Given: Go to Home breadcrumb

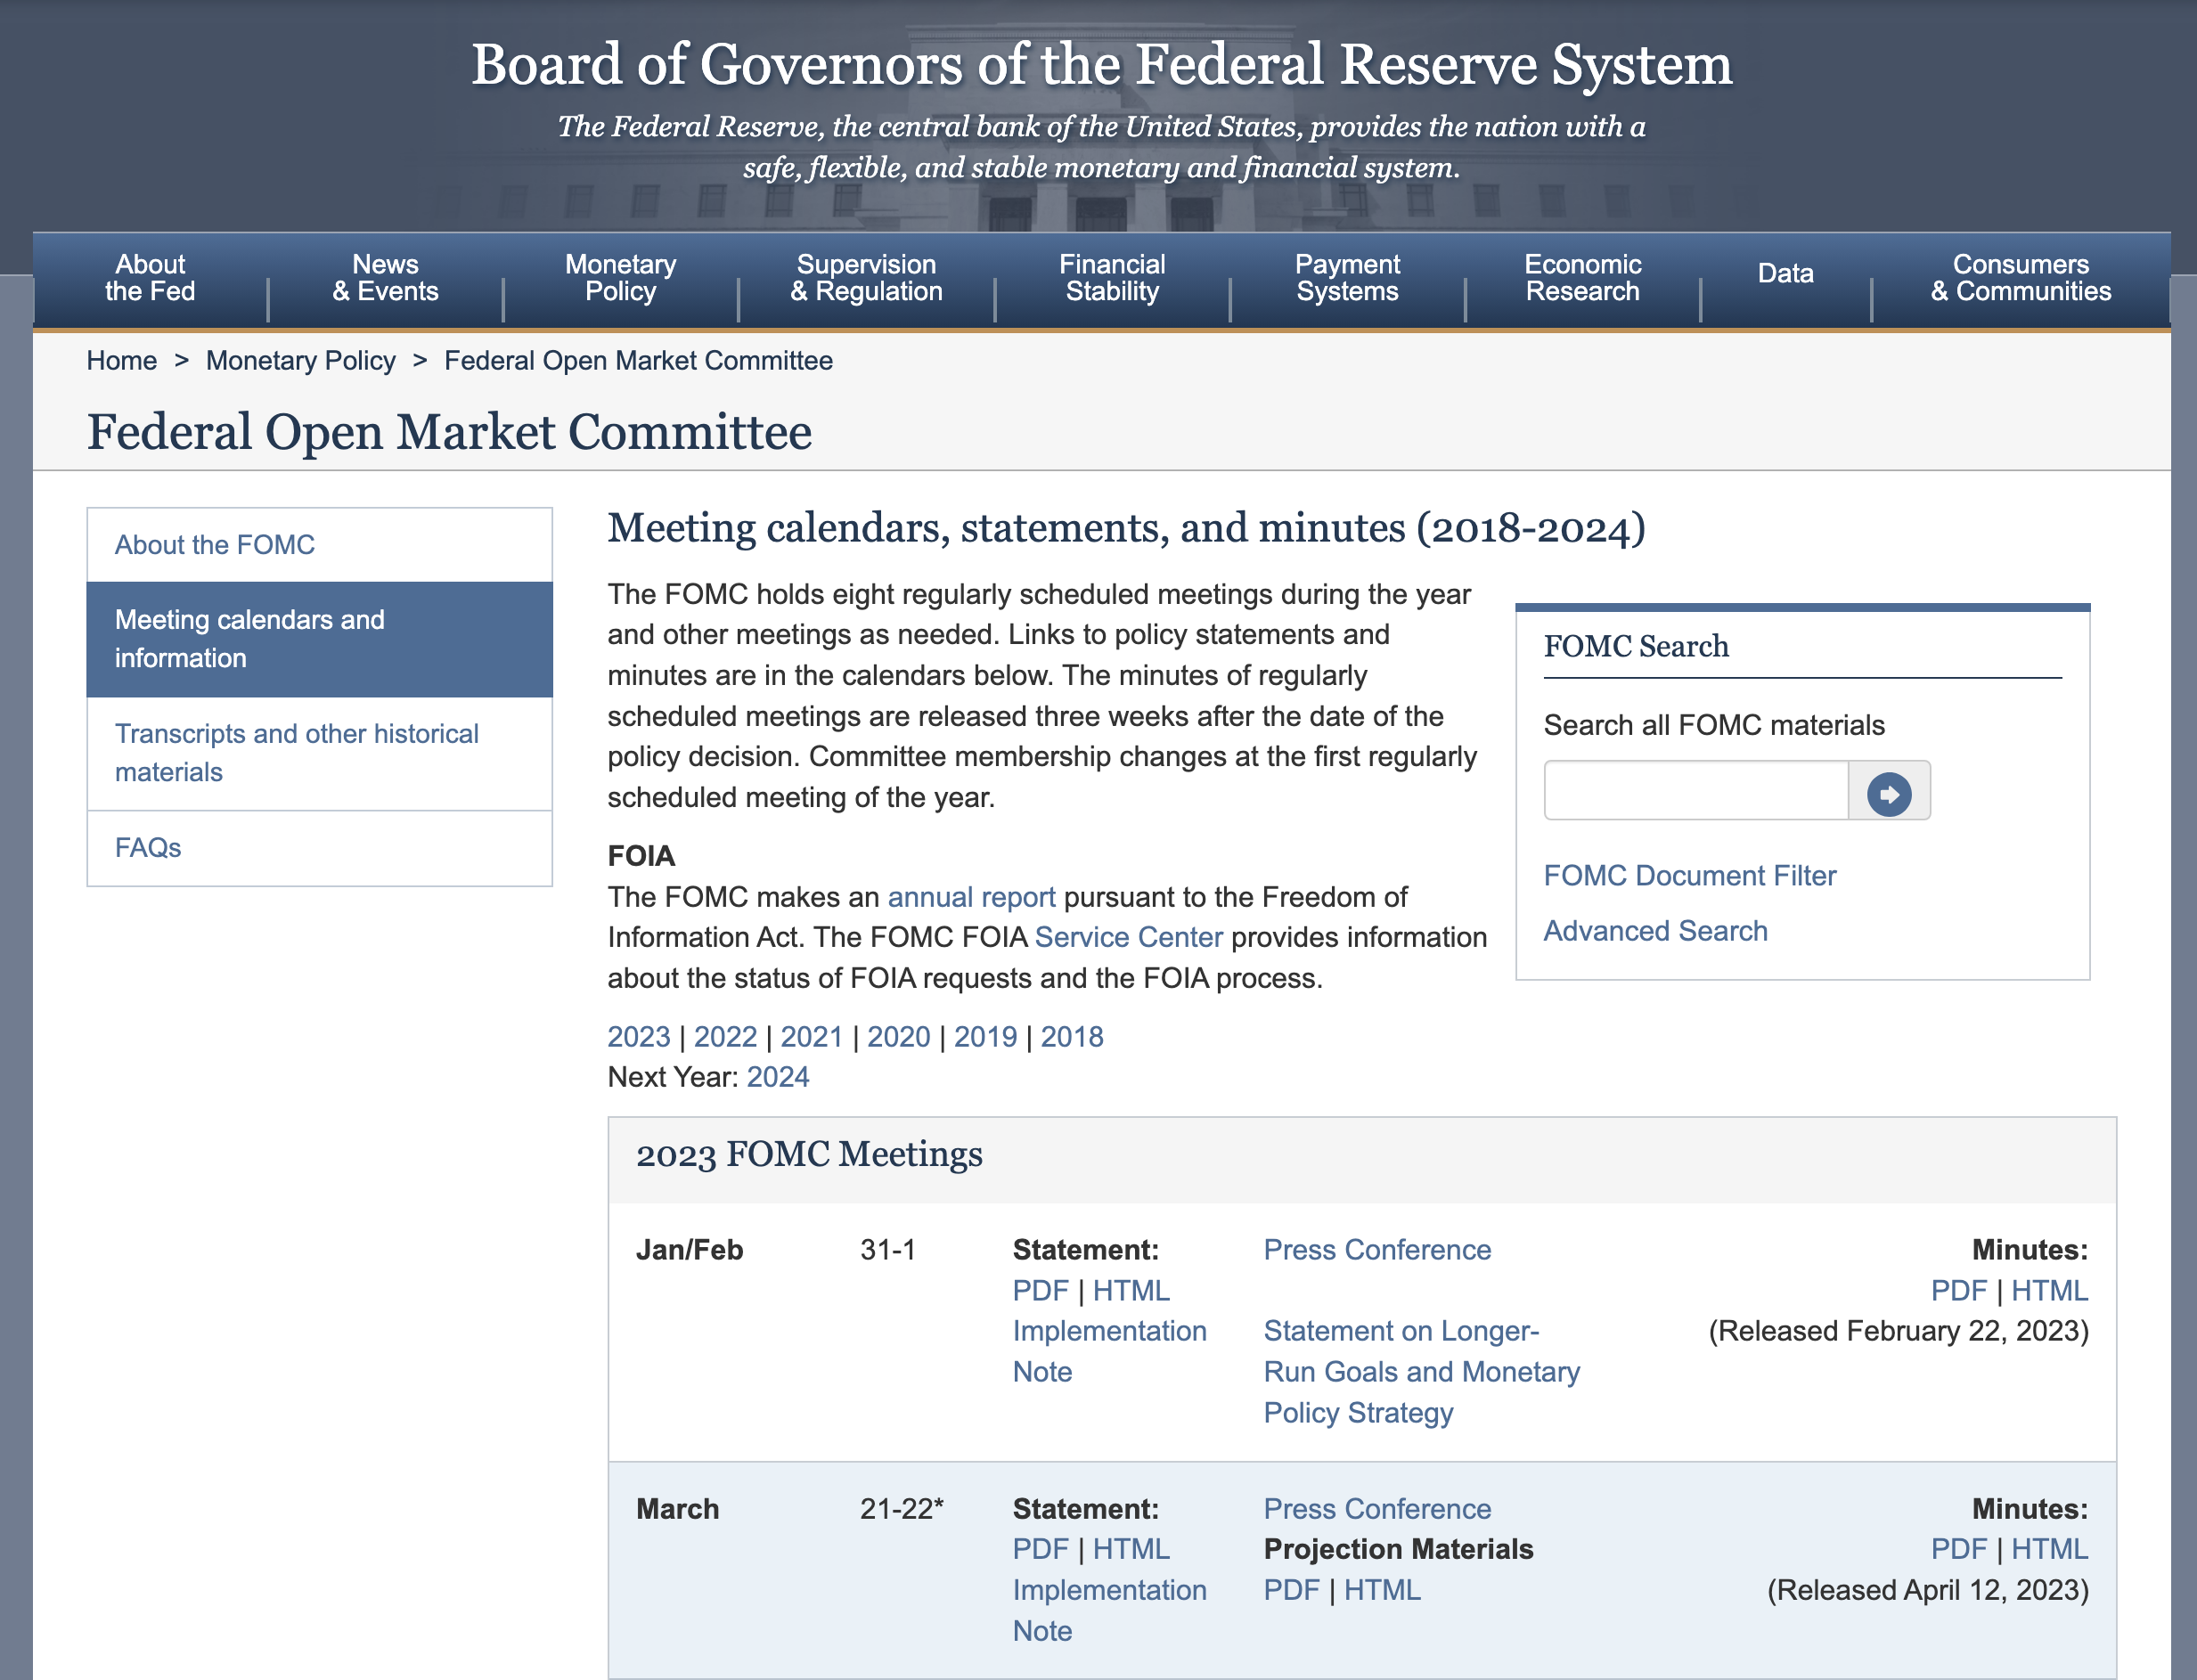Looking at the screenshot, I should click(122, 361).
